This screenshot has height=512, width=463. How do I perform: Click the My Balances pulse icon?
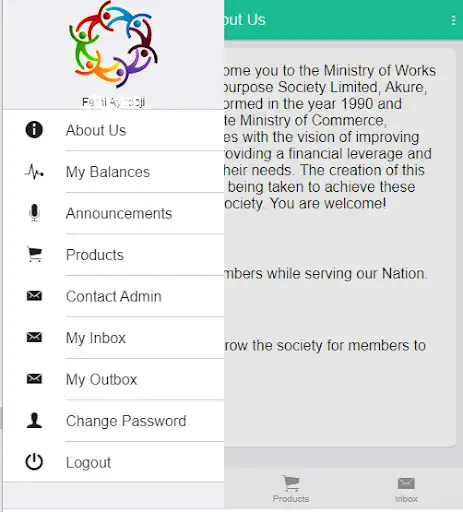[34, 171]
